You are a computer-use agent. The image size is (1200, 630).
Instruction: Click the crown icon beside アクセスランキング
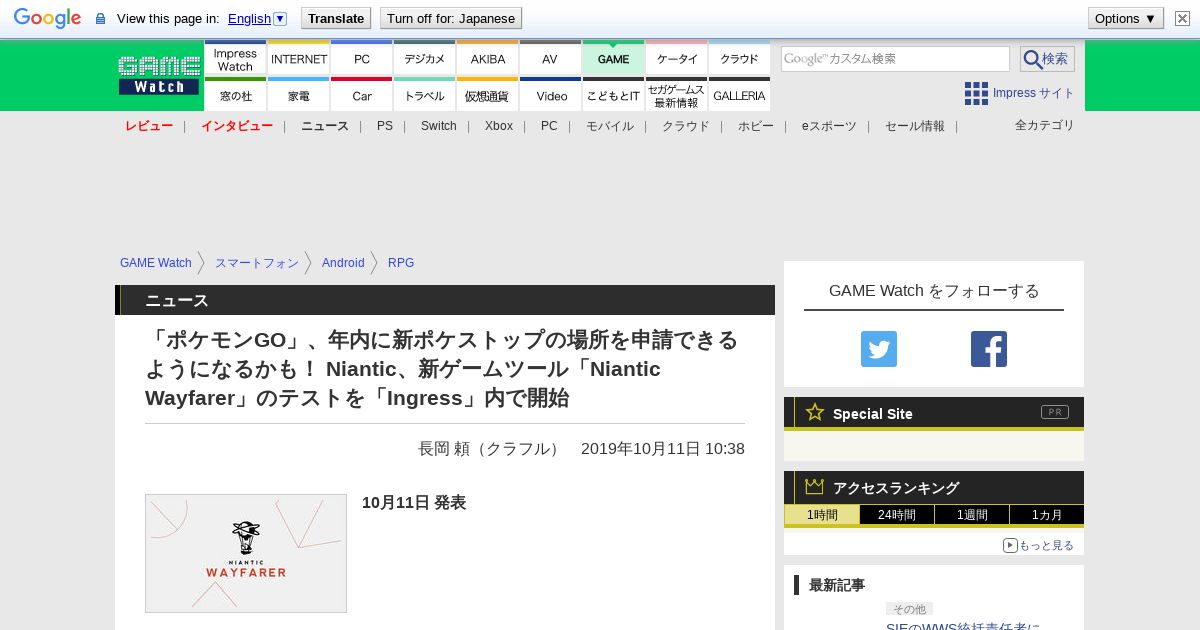tap(815, 486)
